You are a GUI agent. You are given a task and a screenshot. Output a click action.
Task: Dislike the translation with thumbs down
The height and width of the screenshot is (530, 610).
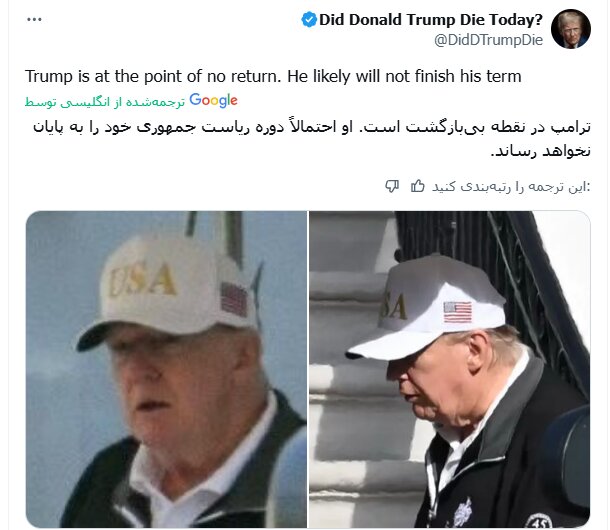392,186
